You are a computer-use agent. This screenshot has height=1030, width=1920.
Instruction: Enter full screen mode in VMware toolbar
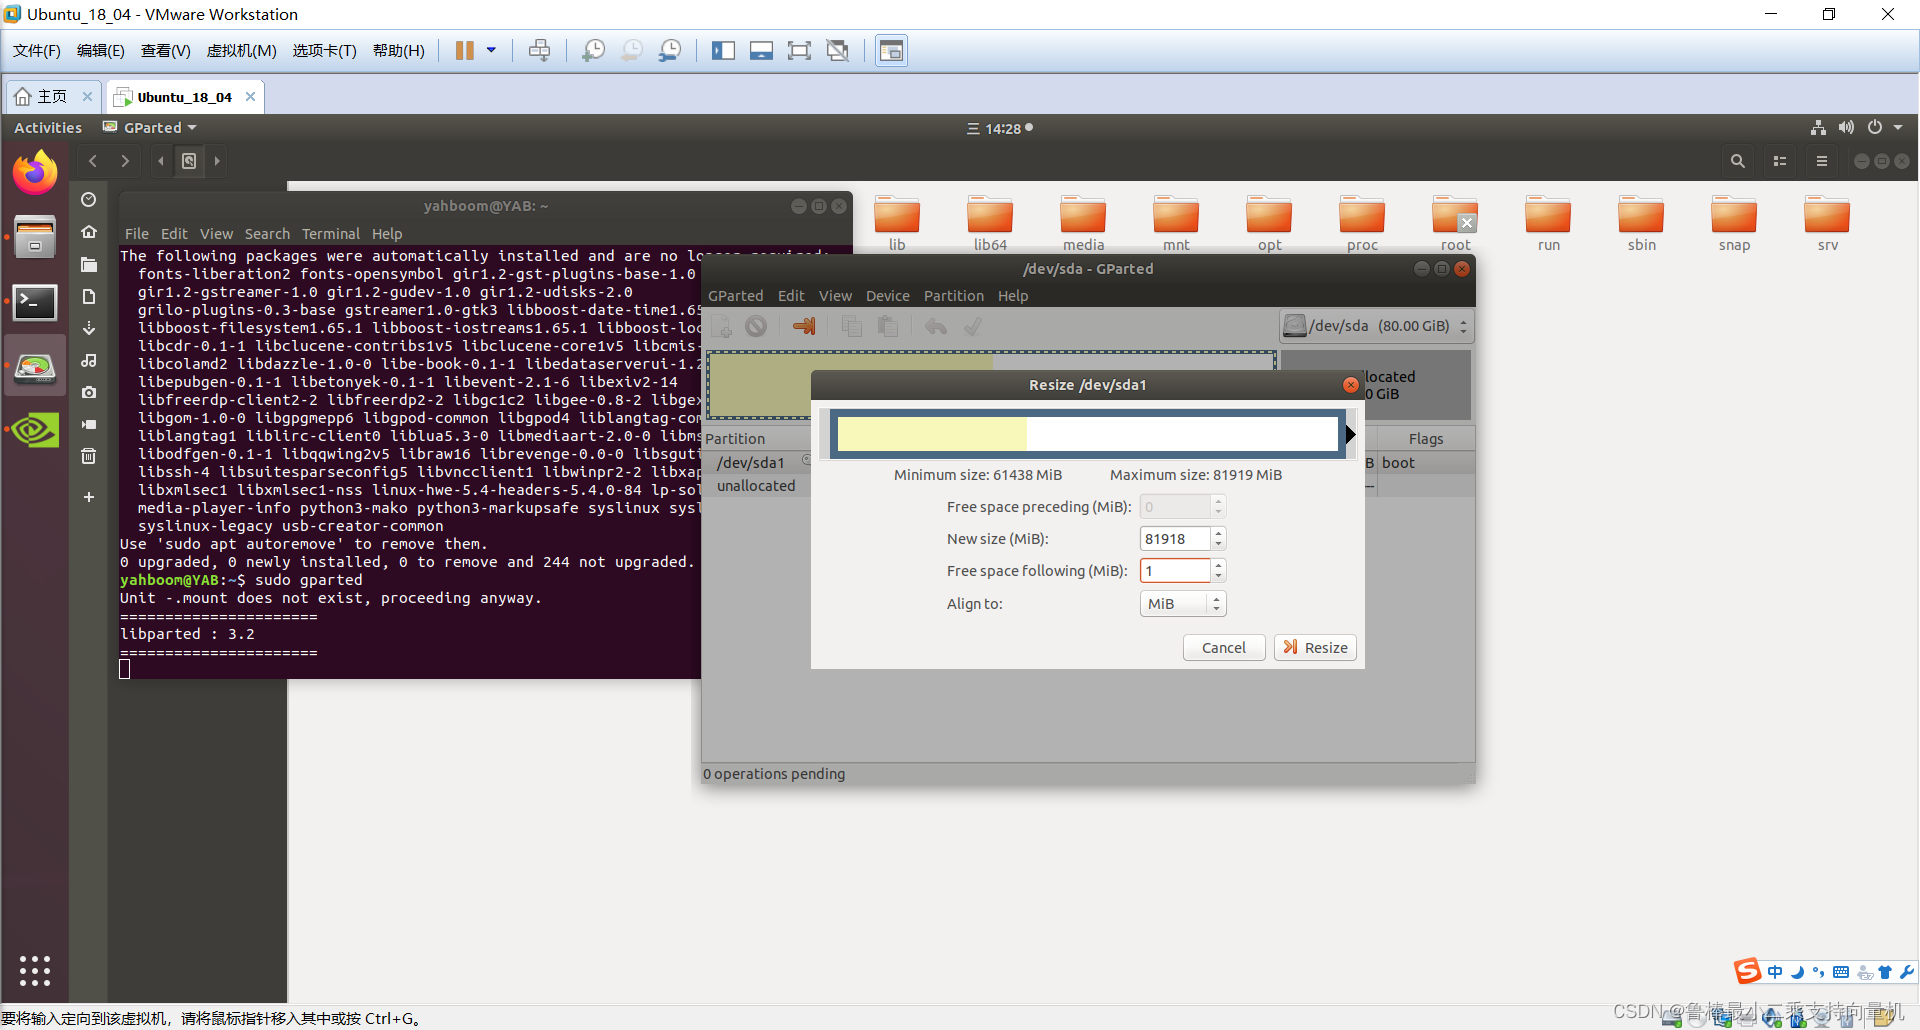pos(799,51)
